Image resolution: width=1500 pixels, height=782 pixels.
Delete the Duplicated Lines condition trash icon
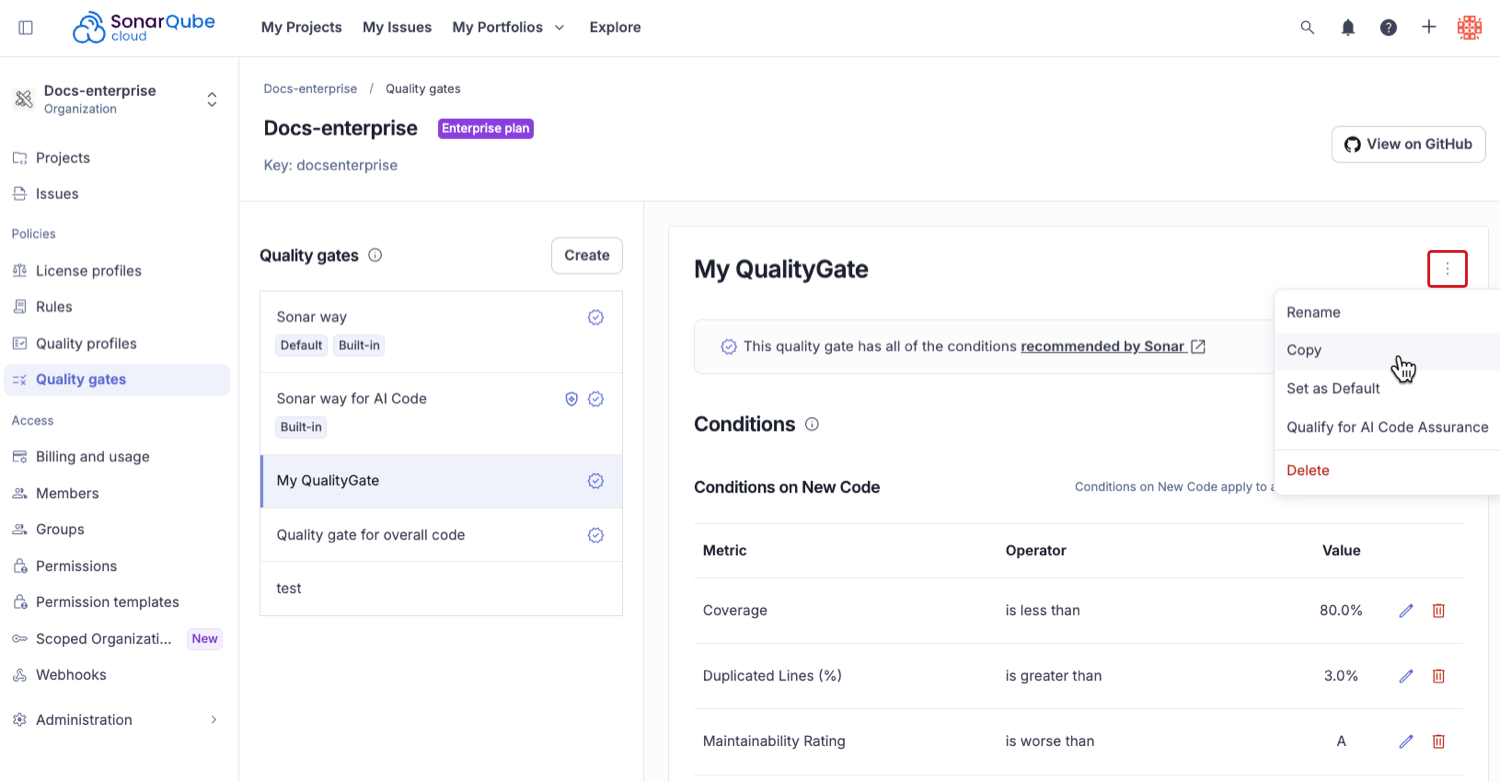point(1439,676)
